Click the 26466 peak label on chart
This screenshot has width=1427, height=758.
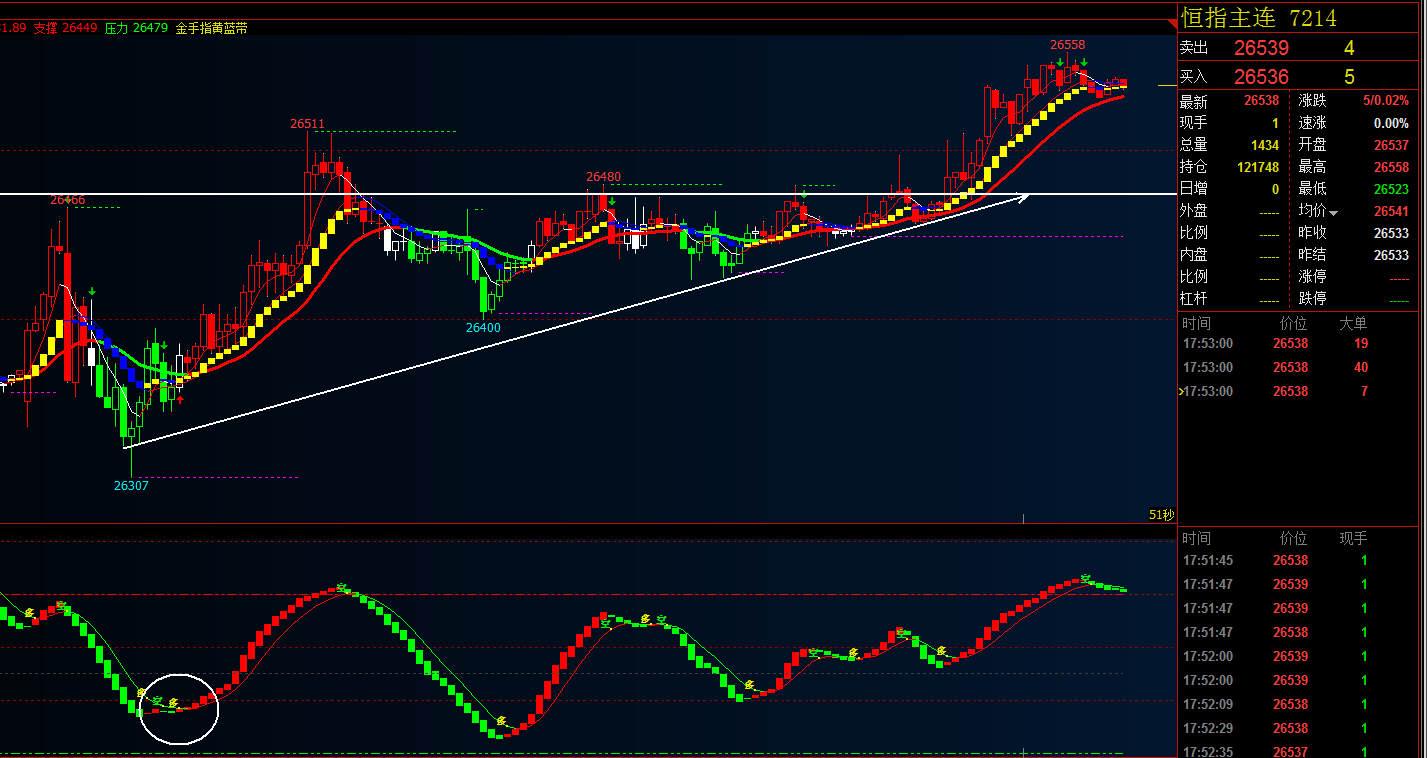[68, 200]
